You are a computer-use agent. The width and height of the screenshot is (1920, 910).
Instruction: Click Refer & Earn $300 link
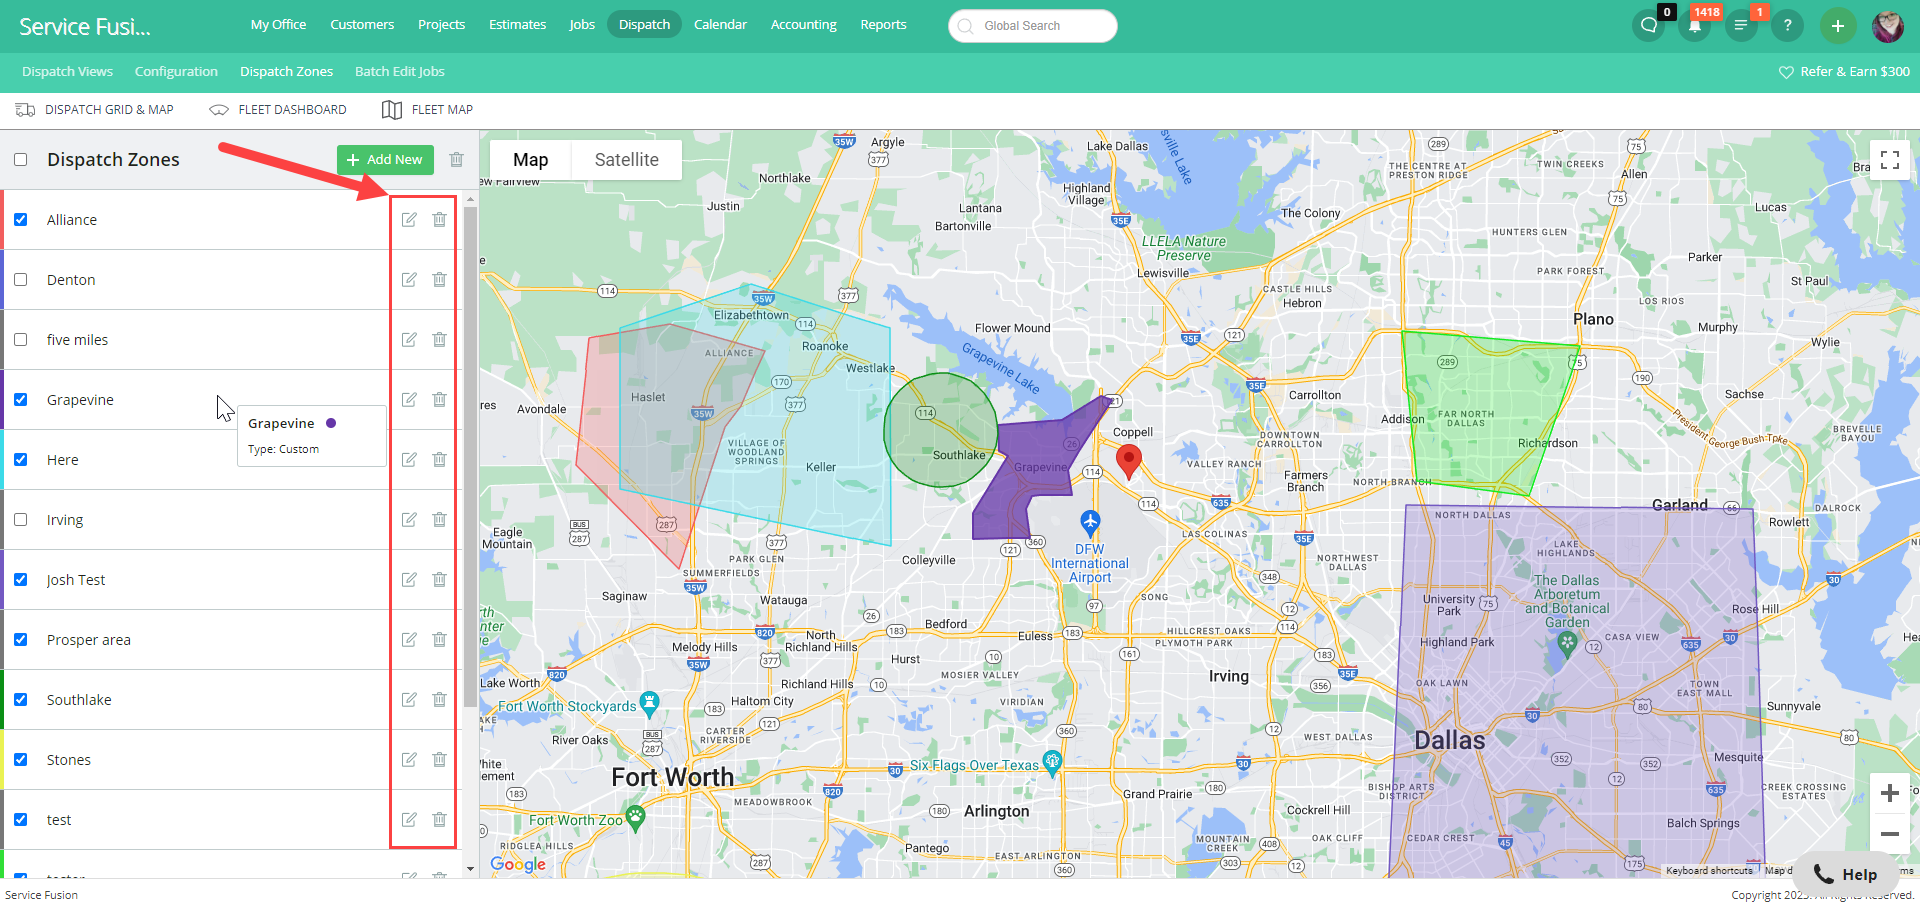pos(1844,72)
